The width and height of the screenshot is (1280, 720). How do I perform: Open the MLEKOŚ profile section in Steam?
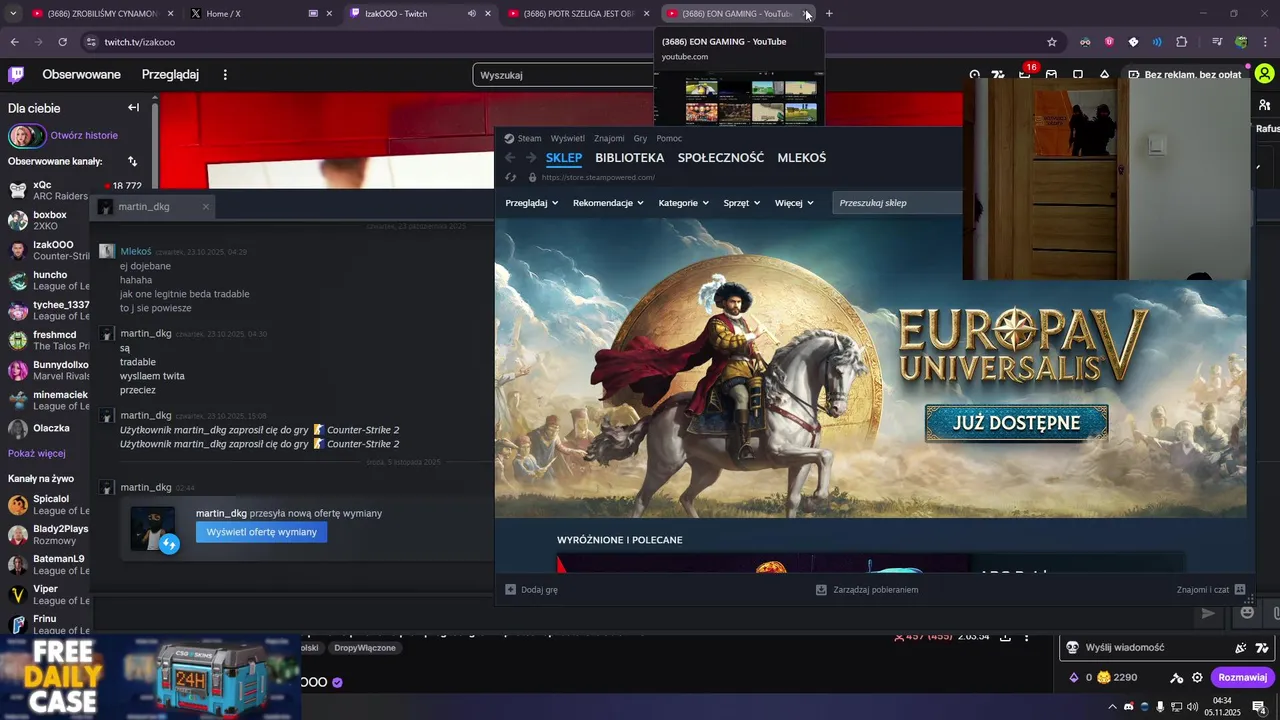[x=802, y=158]
